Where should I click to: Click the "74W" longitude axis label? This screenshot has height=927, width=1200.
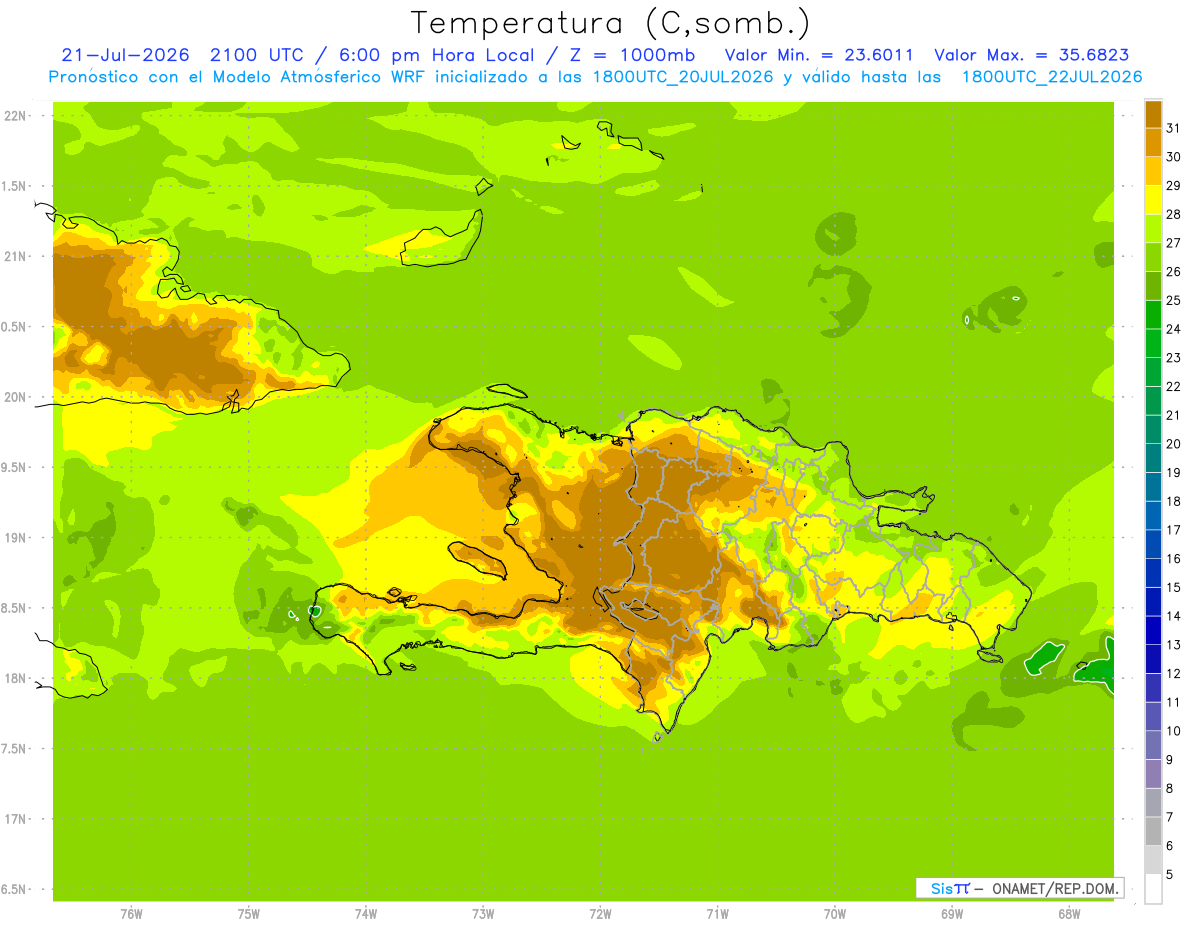(366, 914)
